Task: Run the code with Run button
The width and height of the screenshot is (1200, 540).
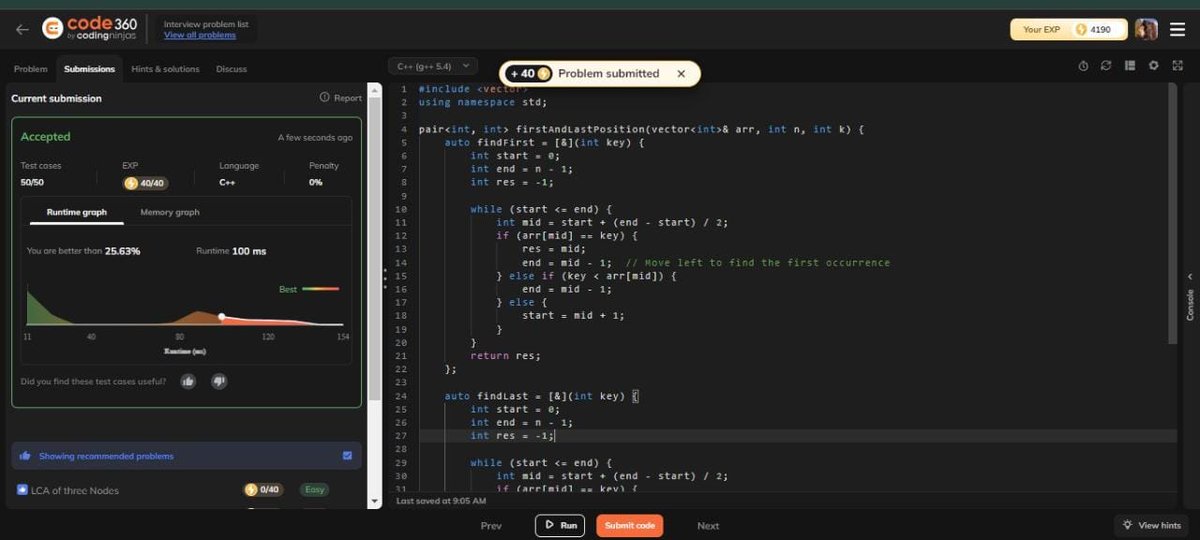Action: pyautogui.click(x=560, y=525)
